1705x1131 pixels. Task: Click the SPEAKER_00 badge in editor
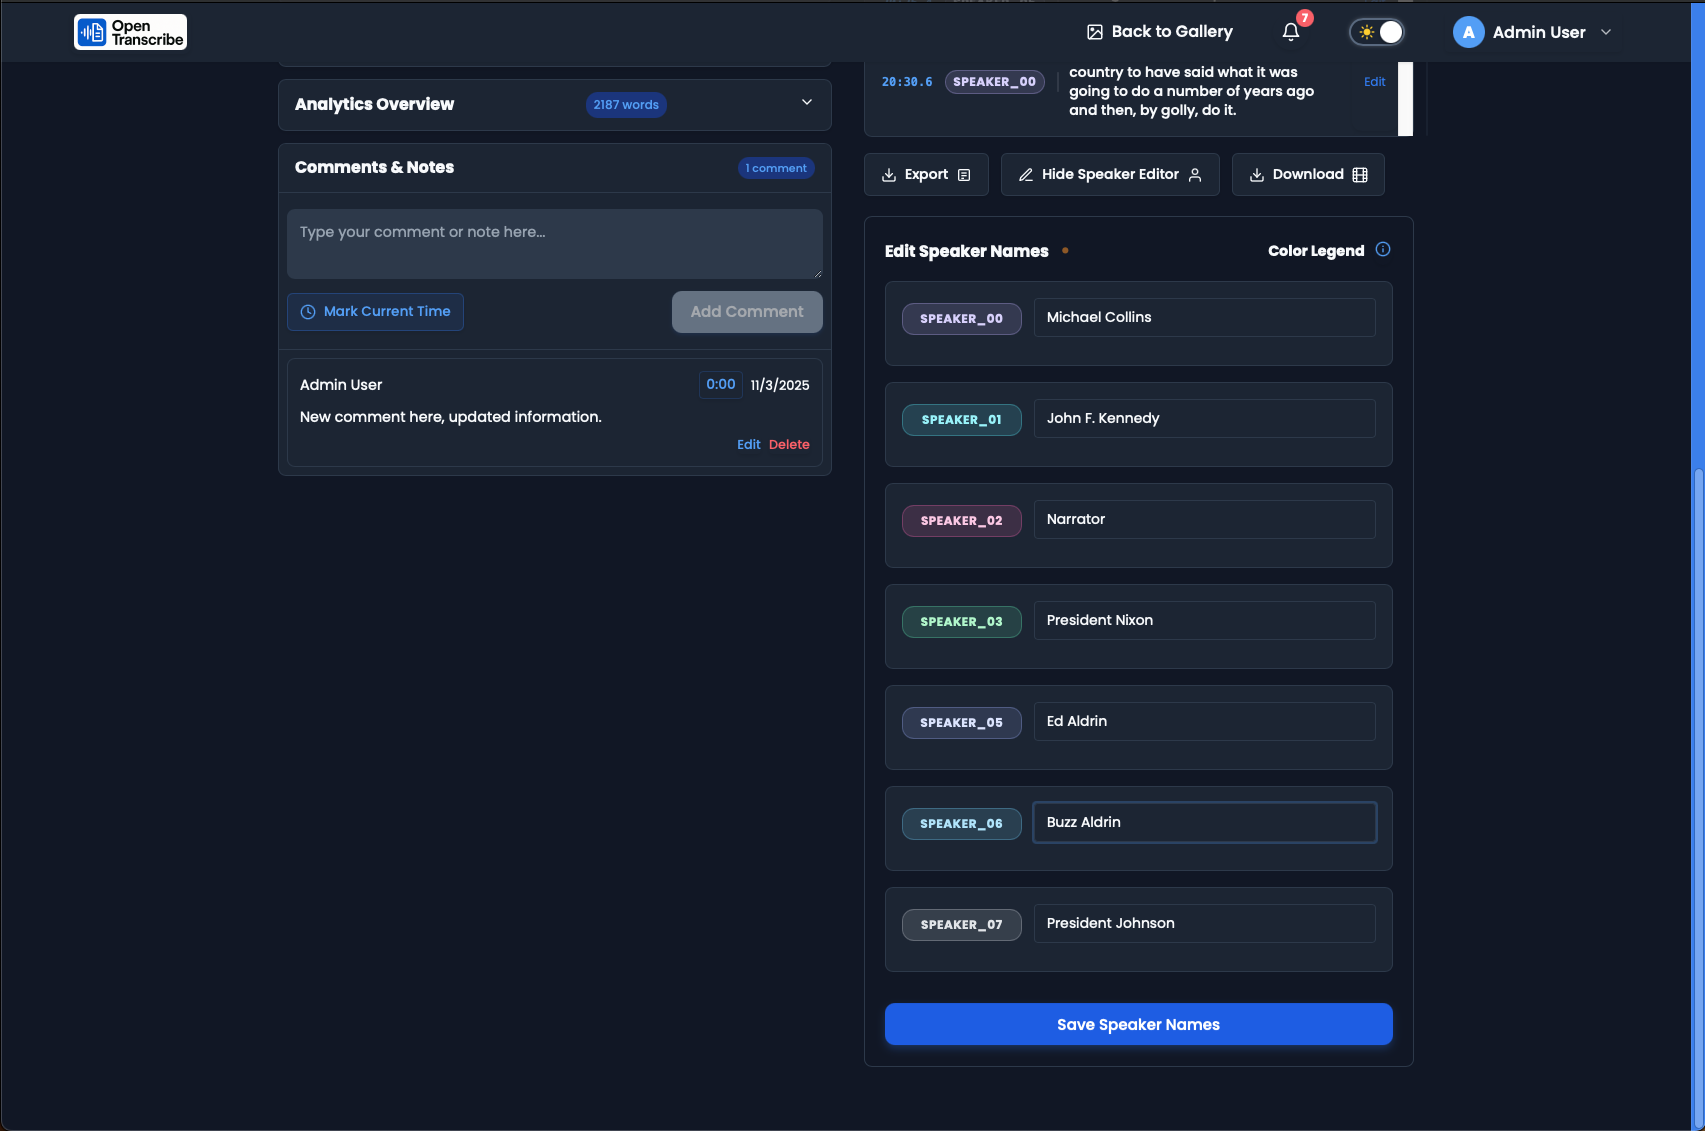(961, 319)
